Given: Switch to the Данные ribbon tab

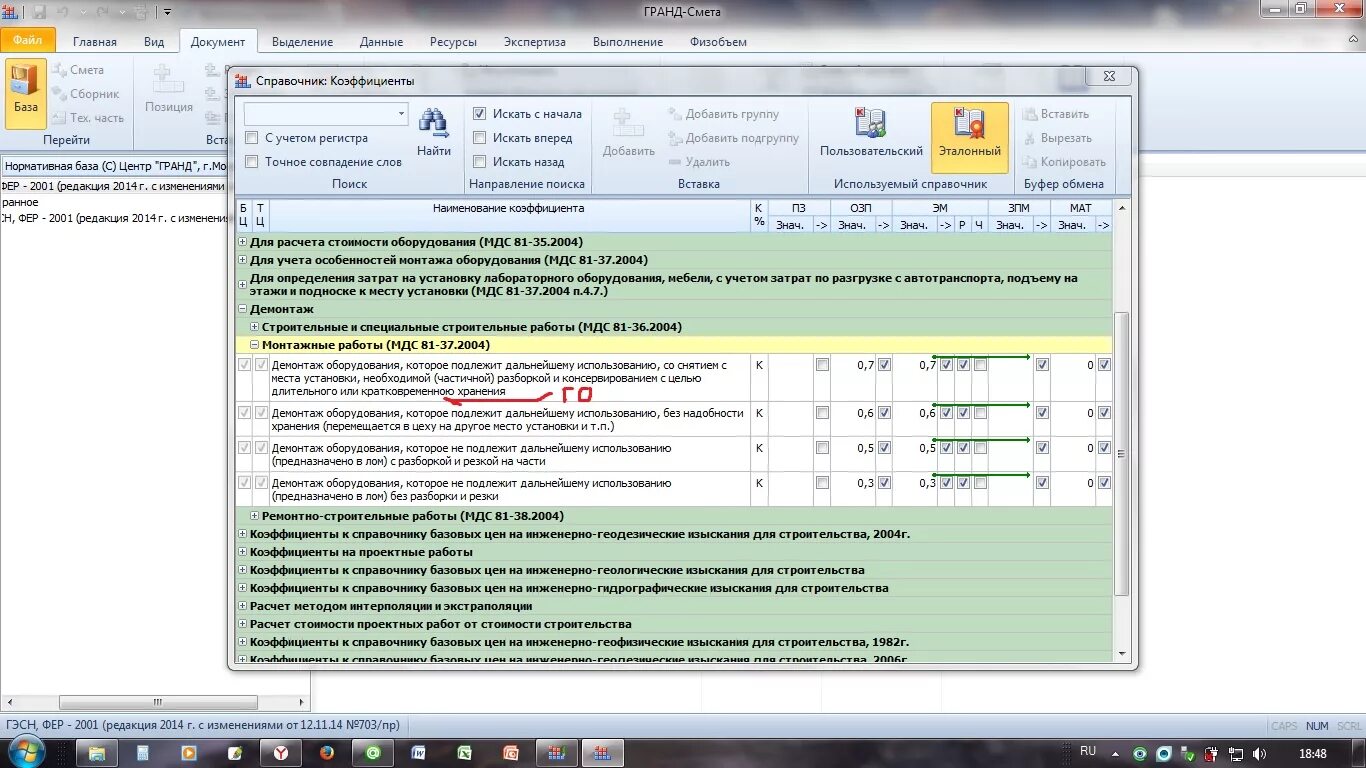Looking at the screenshot, I should tap(381, 42).
